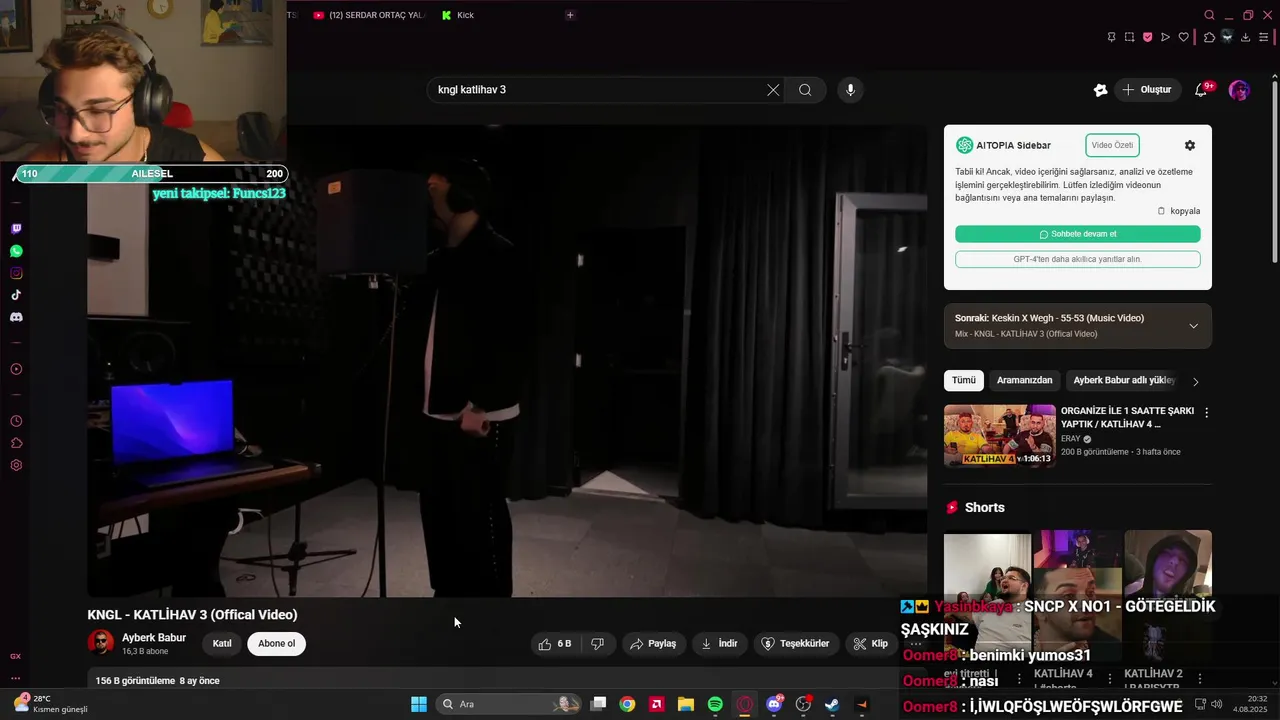
Task: Open tab search magnifier in title bar
Action: coord(1209,15)
